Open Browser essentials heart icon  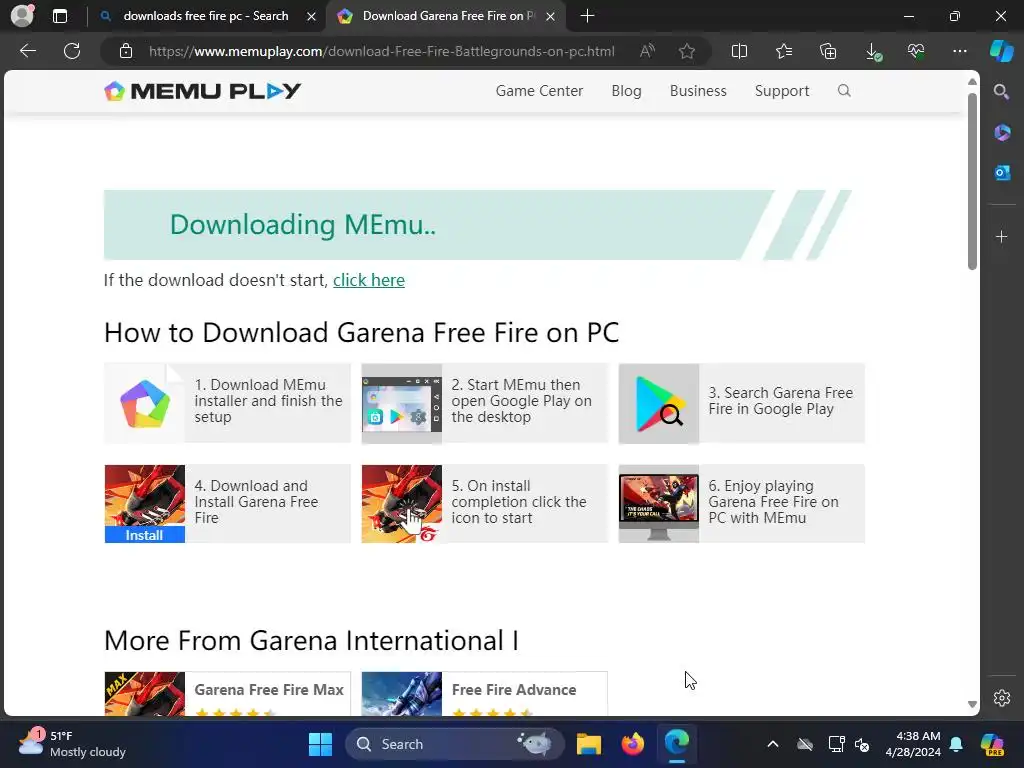pyautogui.click(x=916, y=51)
